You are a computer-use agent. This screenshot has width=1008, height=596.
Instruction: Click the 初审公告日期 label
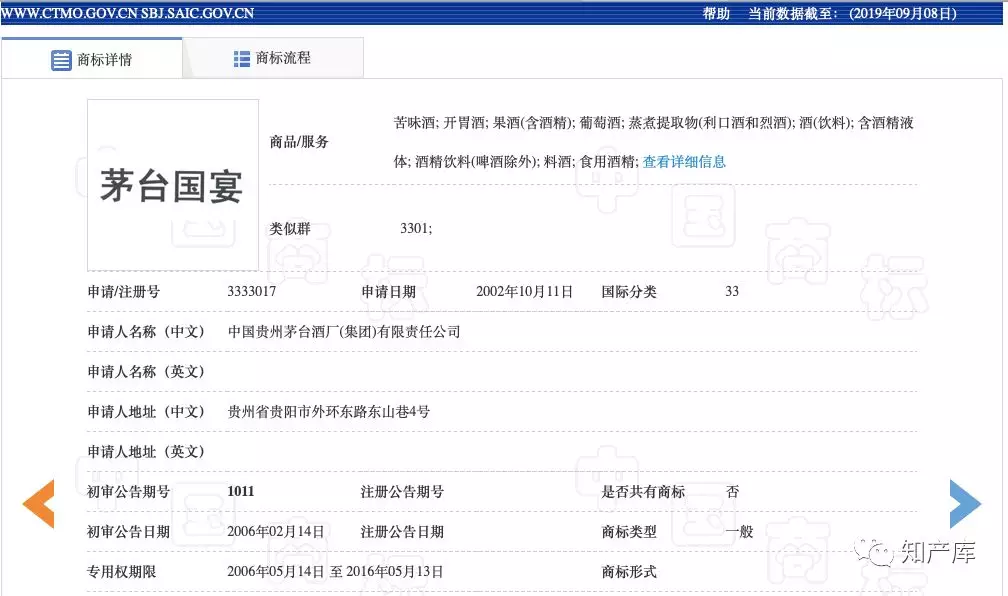(129, 532)
